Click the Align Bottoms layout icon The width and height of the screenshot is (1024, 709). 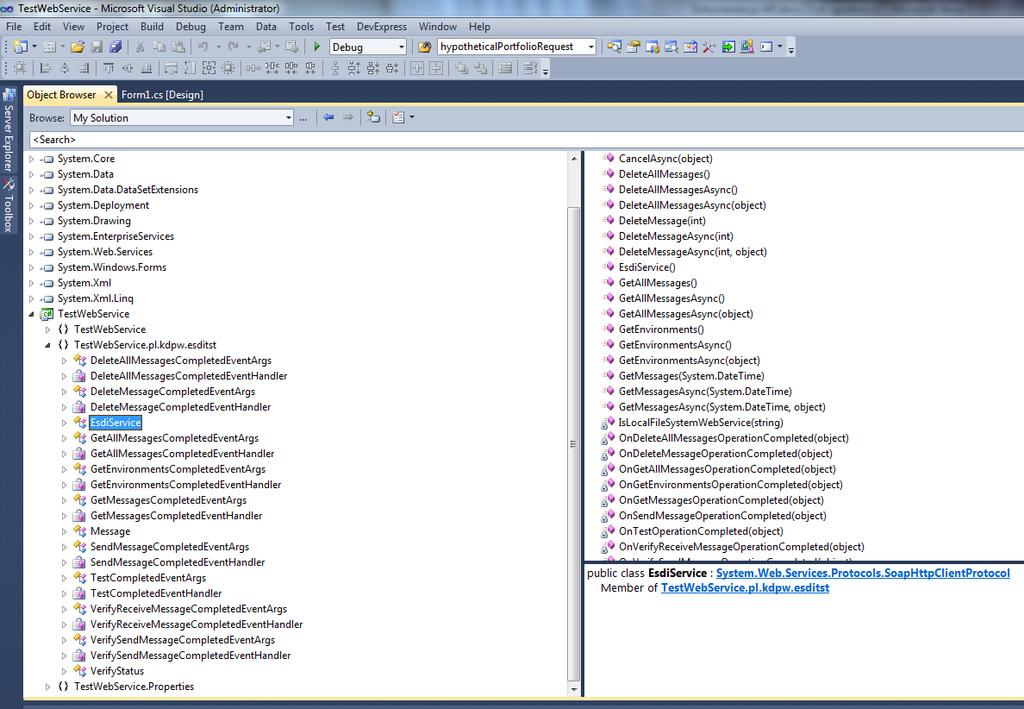[x=146, y=68]
